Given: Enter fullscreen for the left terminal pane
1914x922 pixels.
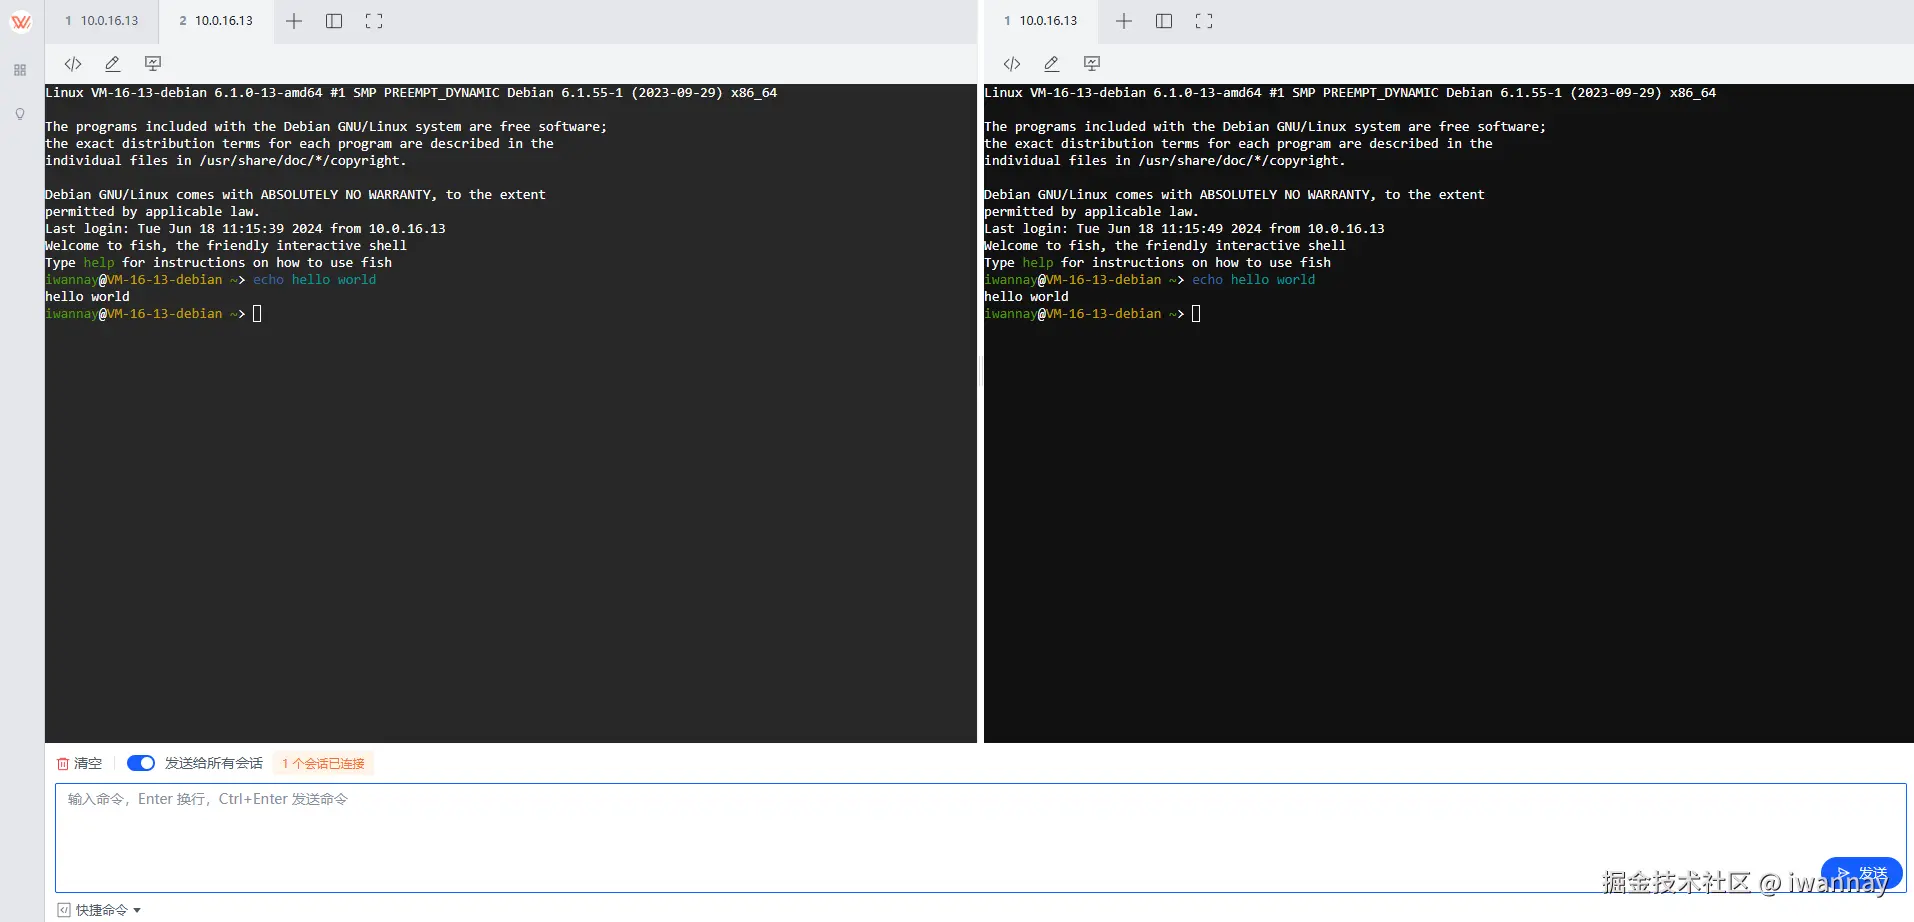Looking at the screenshot, I should [374, 20].
